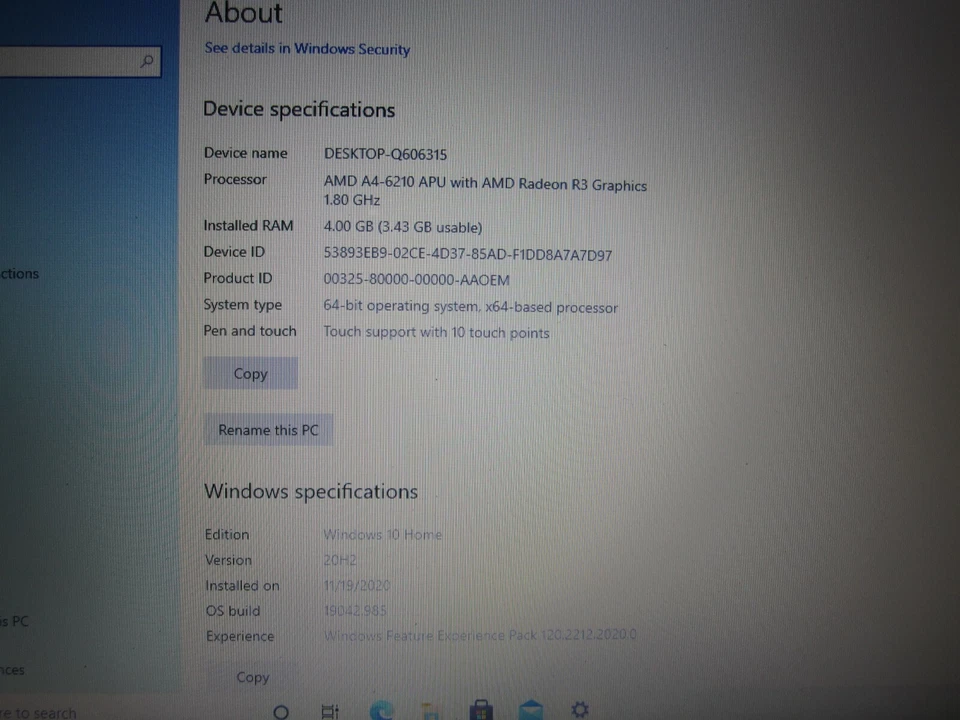Click Touch support with 10 touch points
Screen dimensions: 960x720
point(436,332)
